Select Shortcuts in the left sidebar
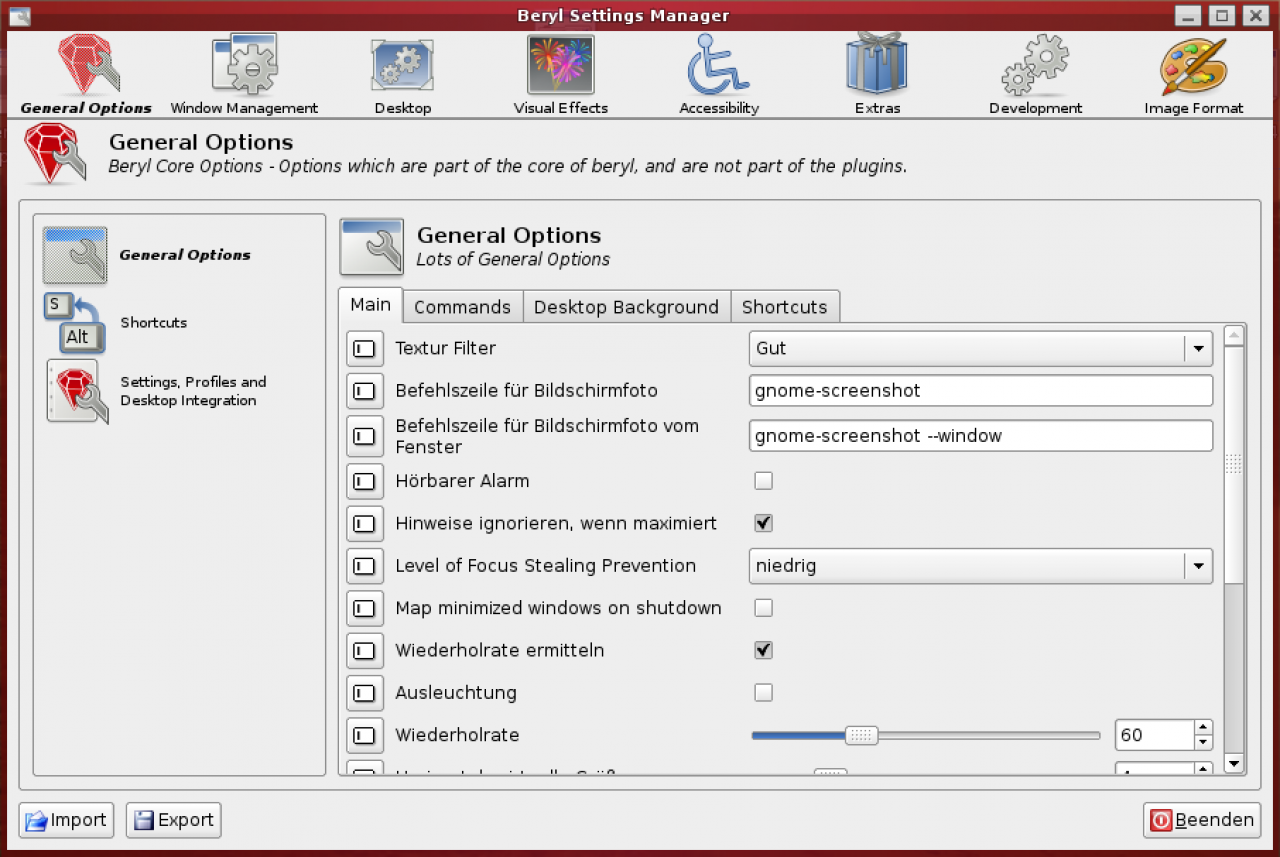The width and height of the screenshot is (1280, 857). tap(115, 323)
